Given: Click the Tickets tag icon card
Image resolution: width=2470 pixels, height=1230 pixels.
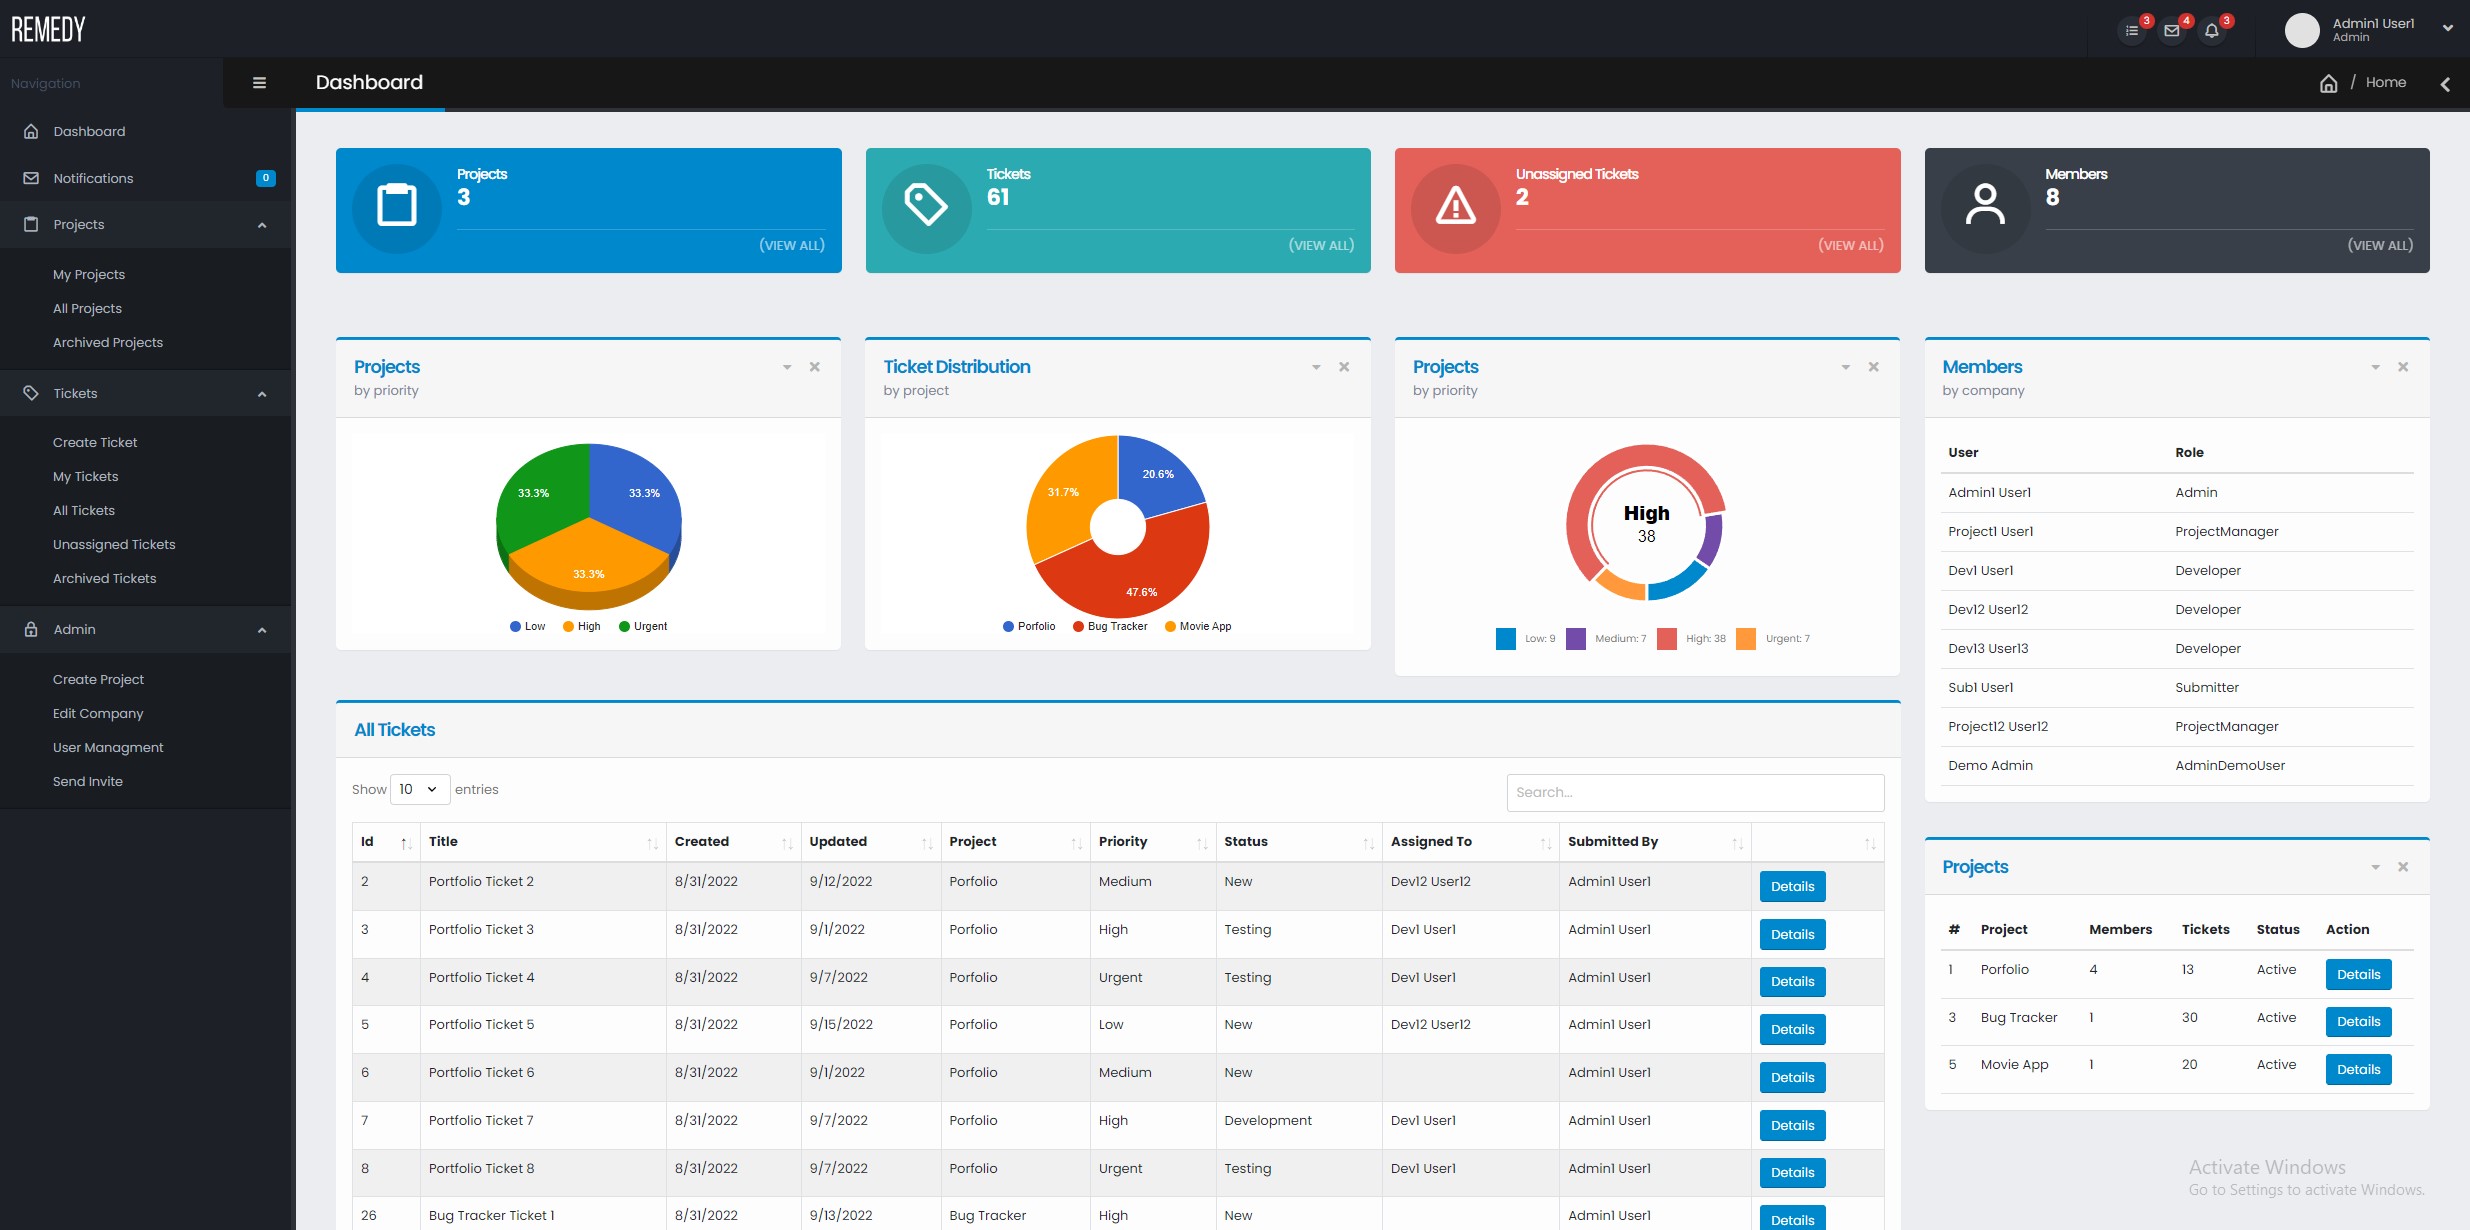Looking at the screenshot, I should pyautogui.click(x=926, y=208).
